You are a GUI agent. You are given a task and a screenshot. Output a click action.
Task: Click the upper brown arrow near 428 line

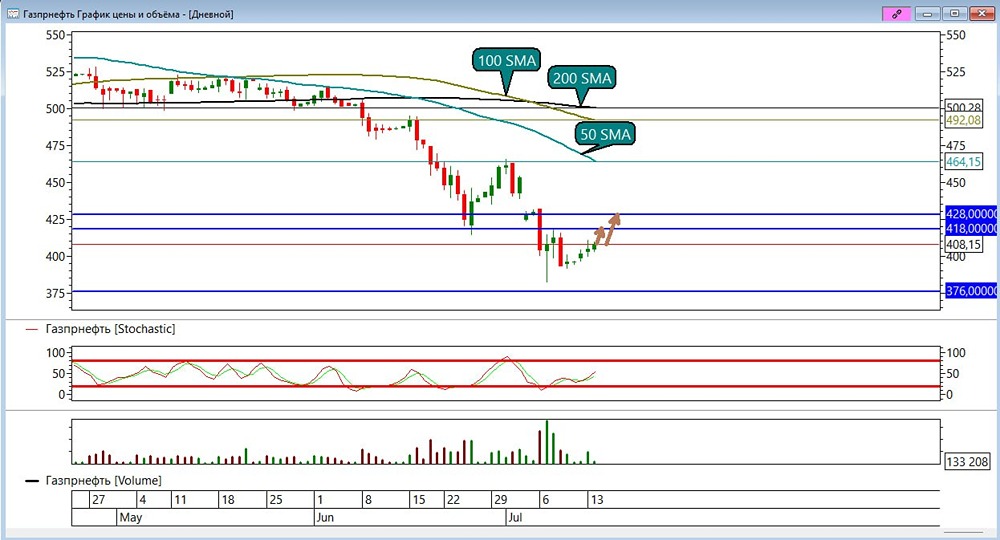click(x=612, y=230)
